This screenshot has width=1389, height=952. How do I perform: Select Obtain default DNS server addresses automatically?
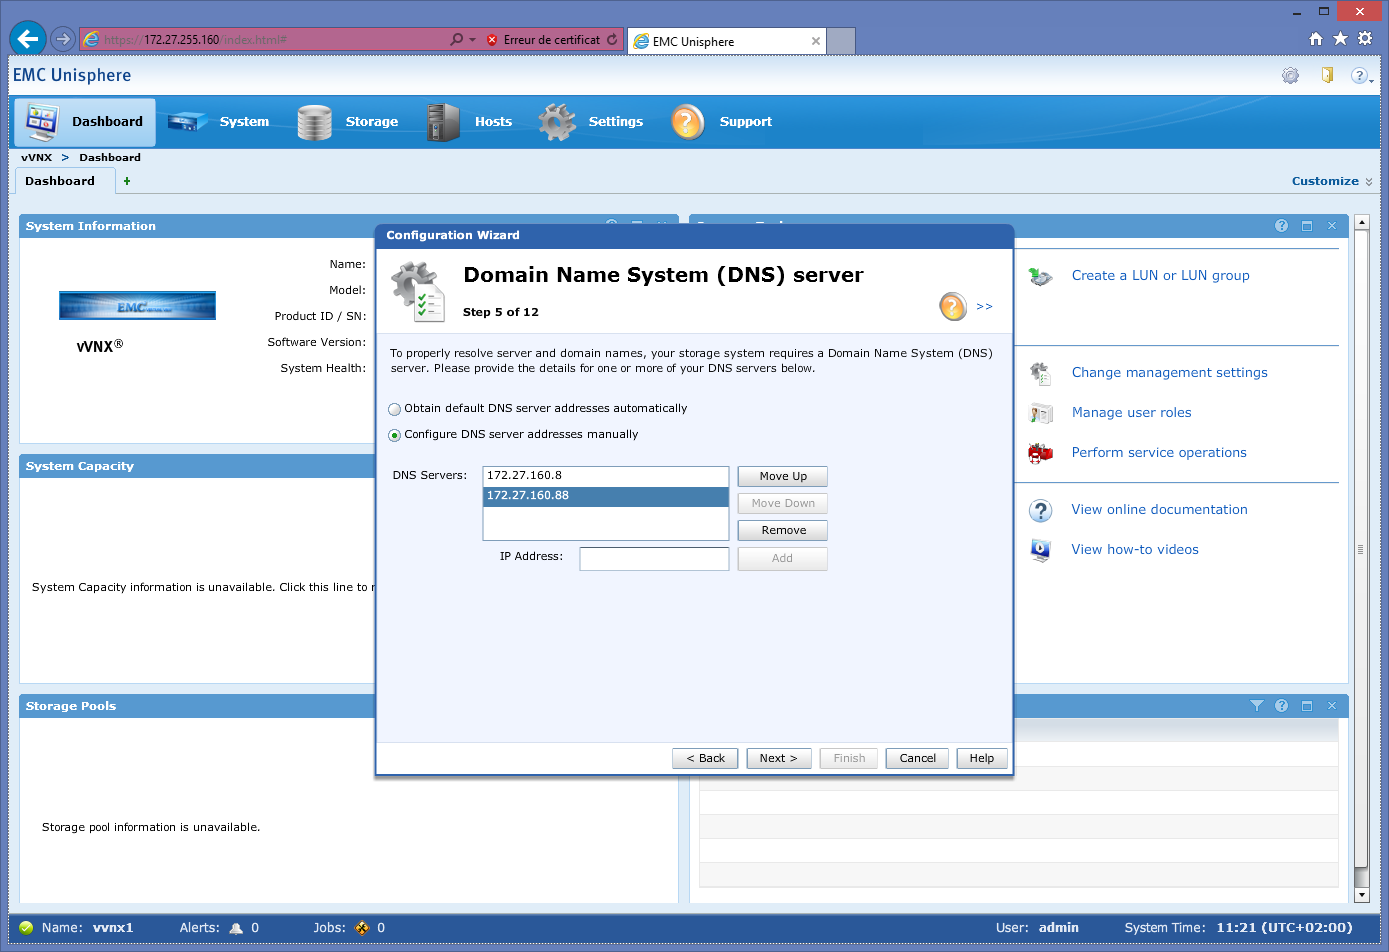point(395,409)
